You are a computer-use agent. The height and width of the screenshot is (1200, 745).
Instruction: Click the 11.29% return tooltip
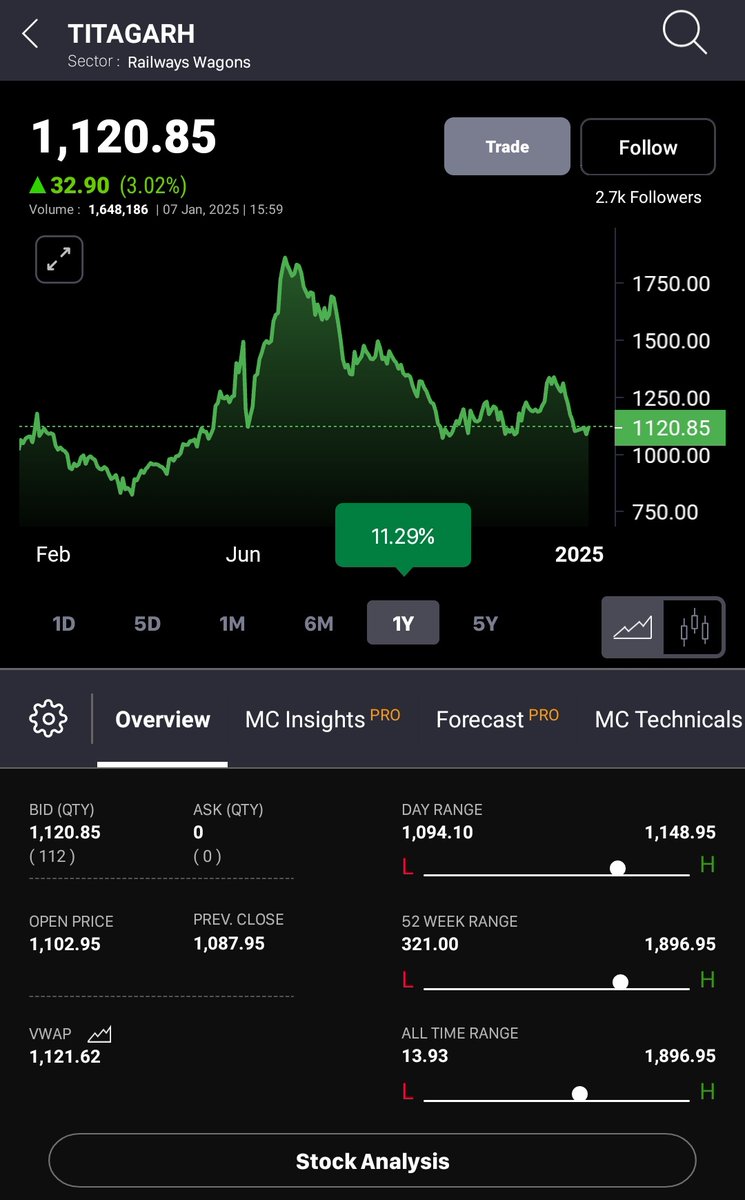click(x=403, y=538)
